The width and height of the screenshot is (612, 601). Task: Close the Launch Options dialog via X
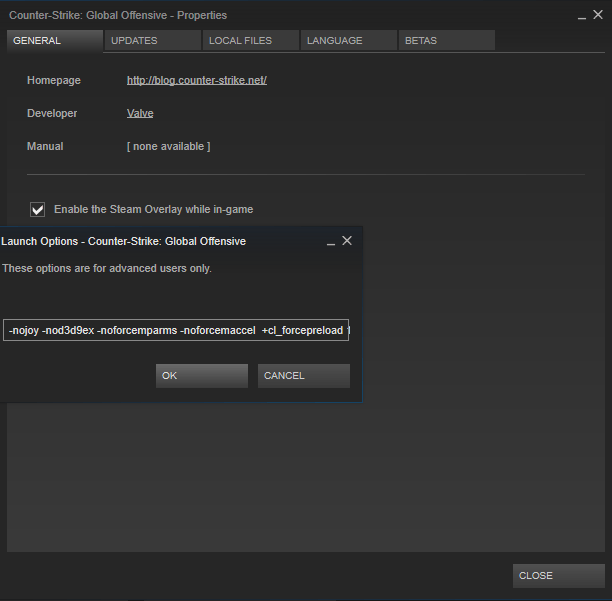coord(347,241)
